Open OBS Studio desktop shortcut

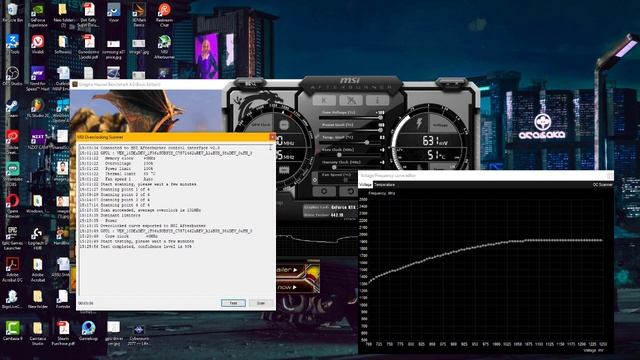(x=13, y=77)
